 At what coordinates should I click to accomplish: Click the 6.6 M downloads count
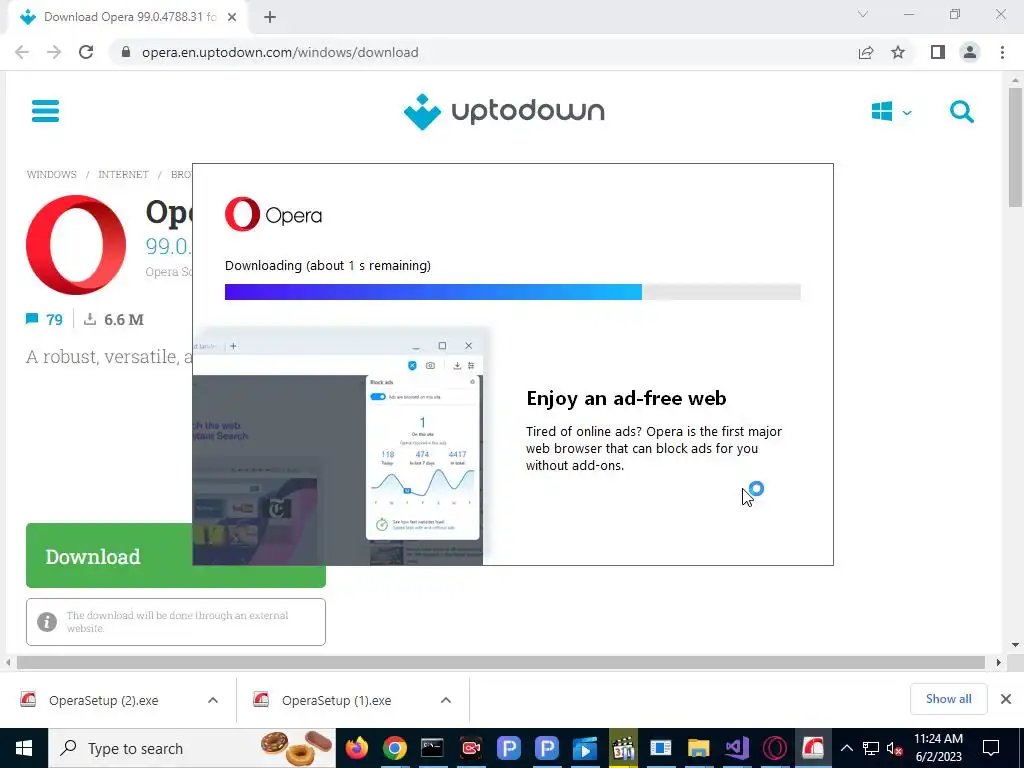point(114,319)
